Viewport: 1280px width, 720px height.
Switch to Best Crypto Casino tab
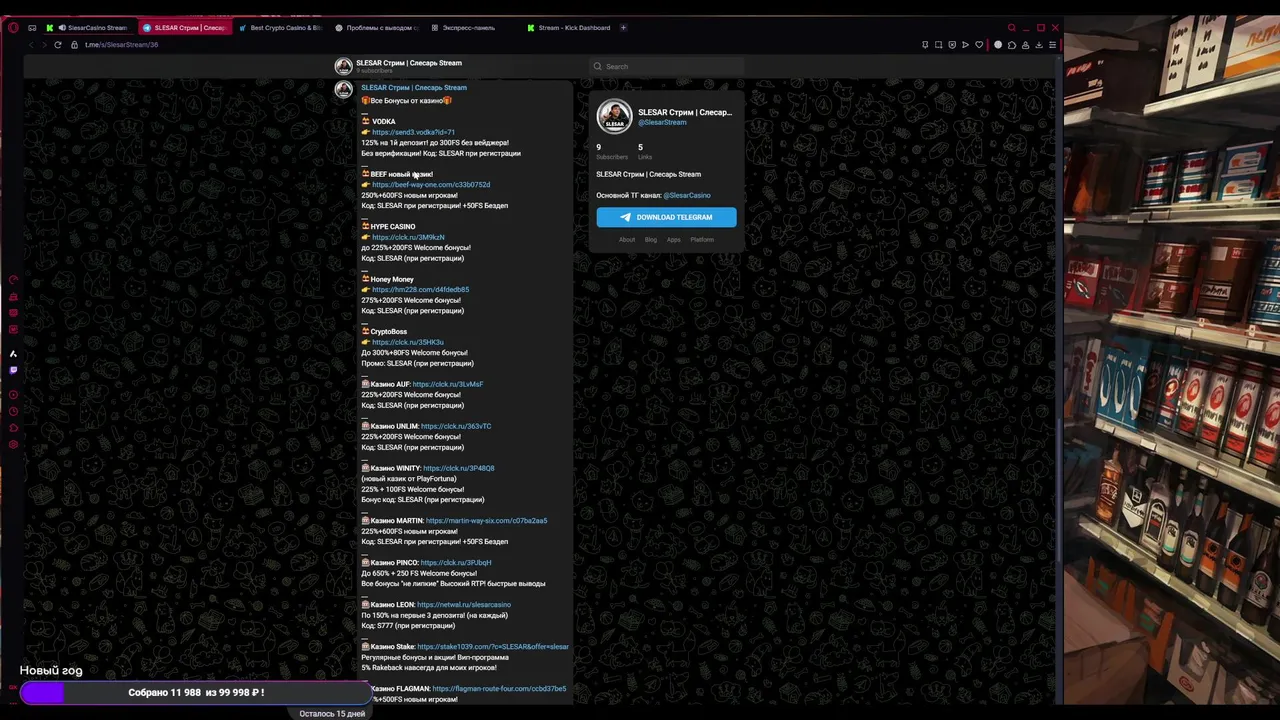(x=279, y=28)
